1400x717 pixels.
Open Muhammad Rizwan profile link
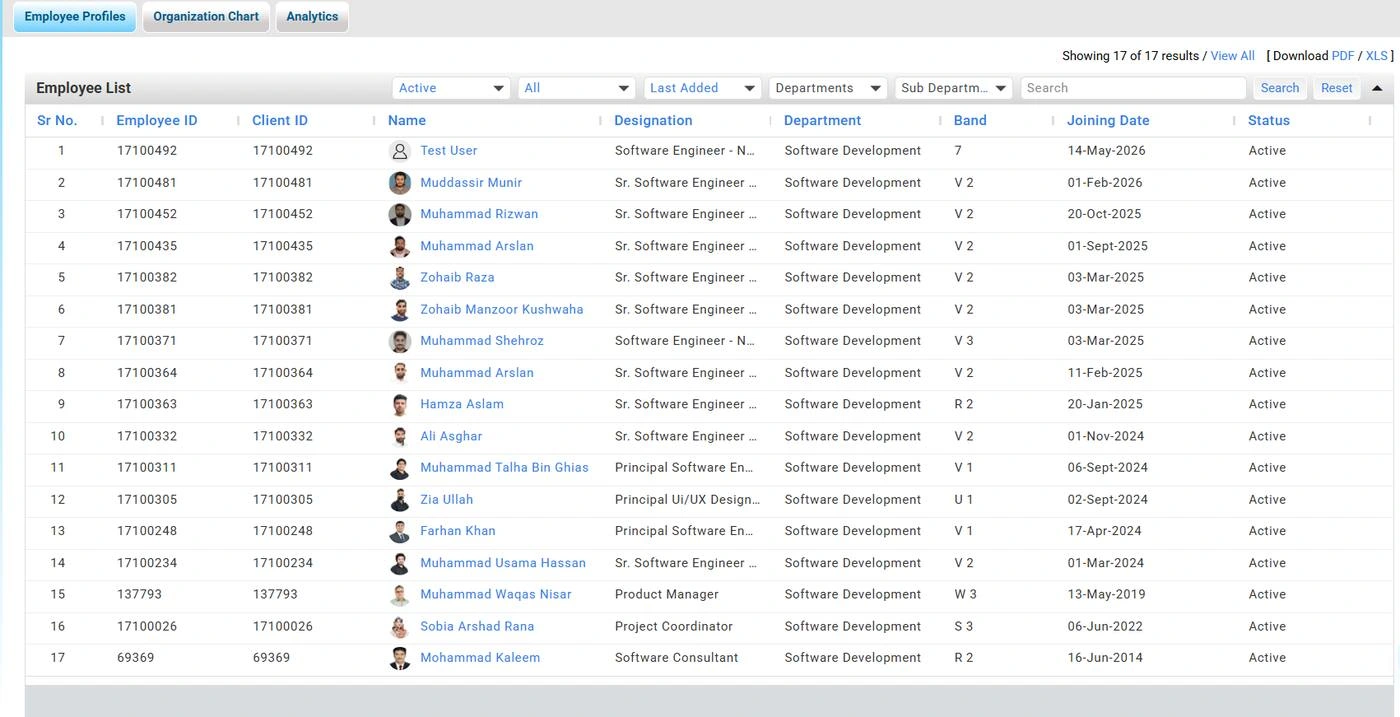(x=479, y=214)
